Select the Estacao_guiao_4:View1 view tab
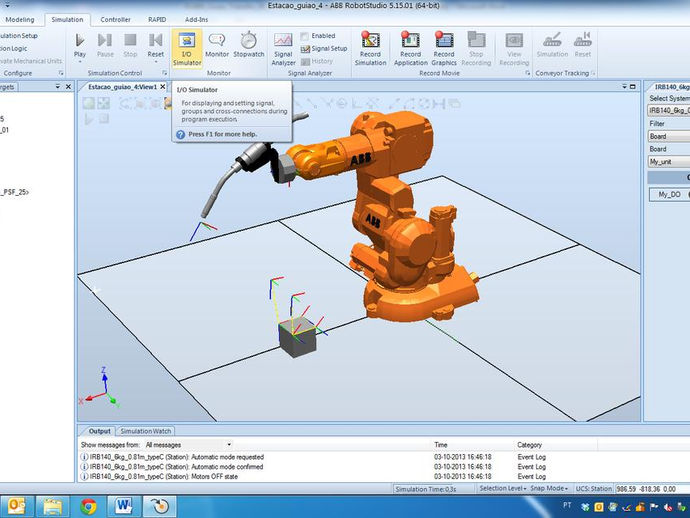The height and width of the screenshot is (518, 690). (x=122, y=87)
